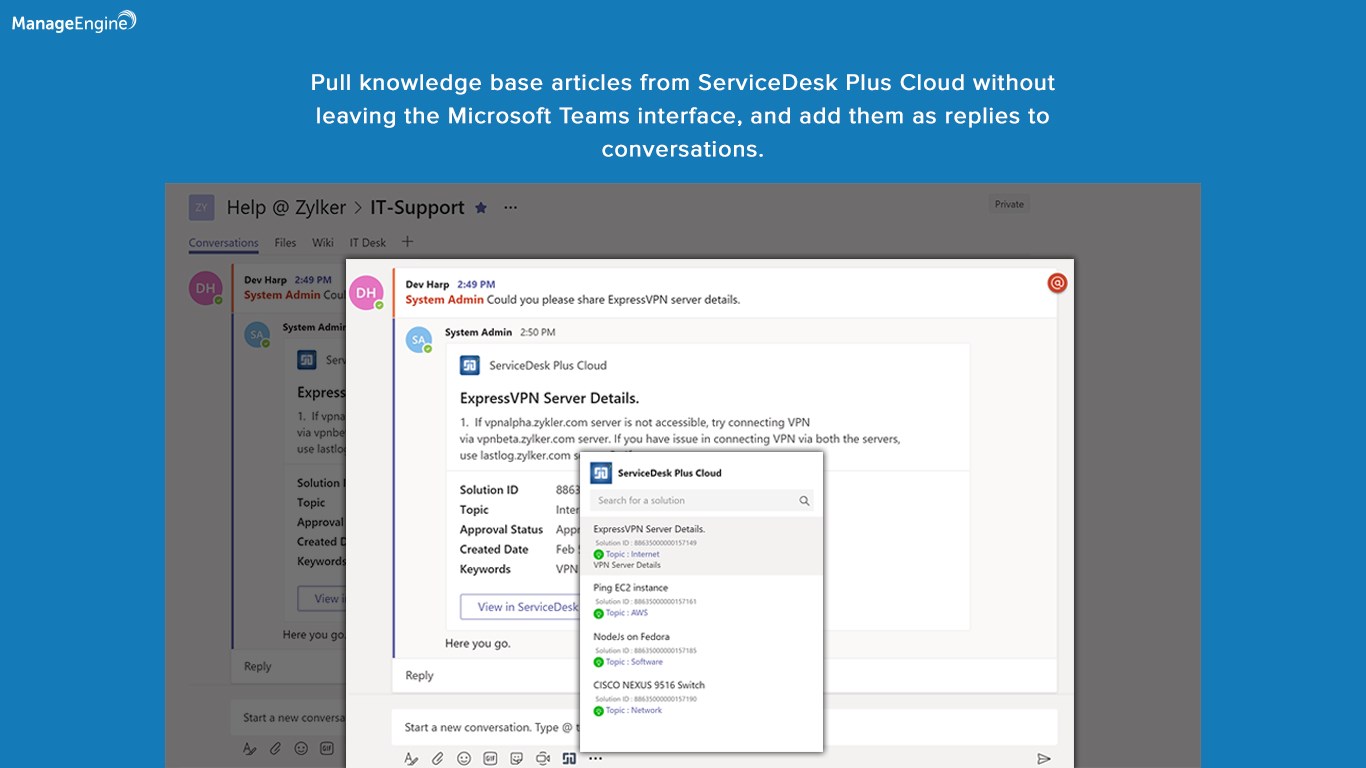Click System Admin's SA avatar in foreground conversation
The width and height of the screenshot is (1366, 768).
419,340
